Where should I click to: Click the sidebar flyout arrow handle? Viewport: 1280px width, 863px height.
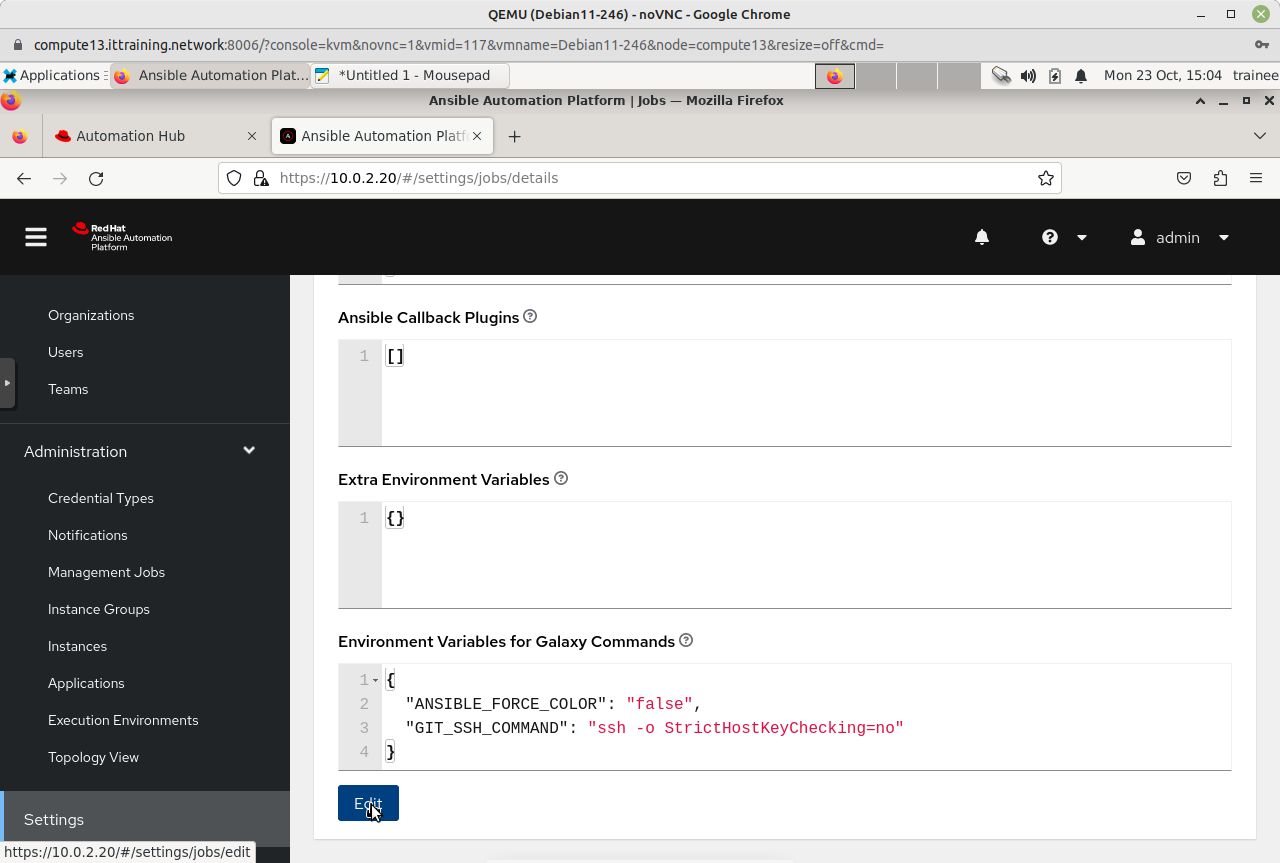coord(7,383)
